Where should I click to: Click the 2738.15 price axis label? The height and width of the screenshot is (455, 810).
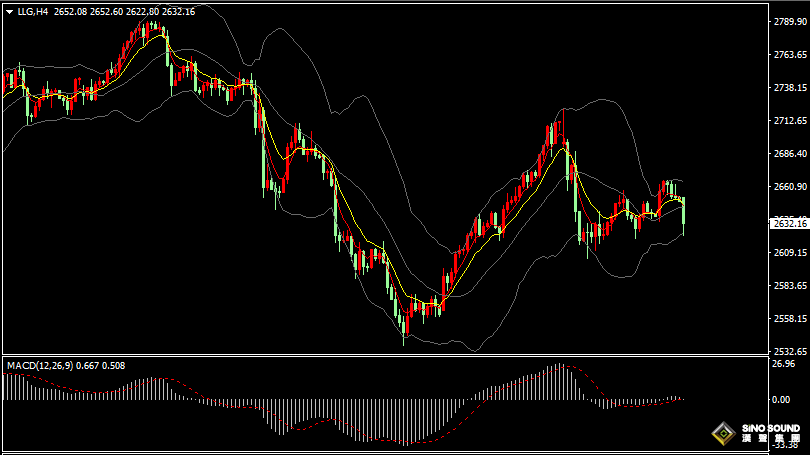pyautogui.click(x=790, y=88)
